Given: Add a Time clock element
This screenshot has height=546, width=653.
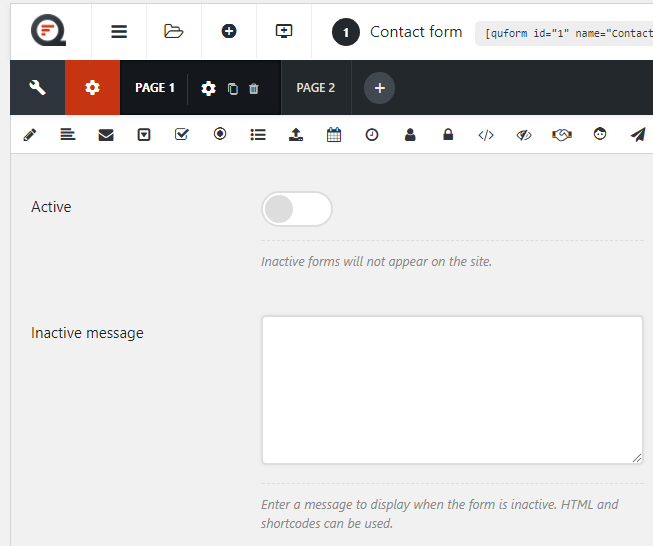Looking at the screenshot, I should pyautogui.click(x=372, y=135).
